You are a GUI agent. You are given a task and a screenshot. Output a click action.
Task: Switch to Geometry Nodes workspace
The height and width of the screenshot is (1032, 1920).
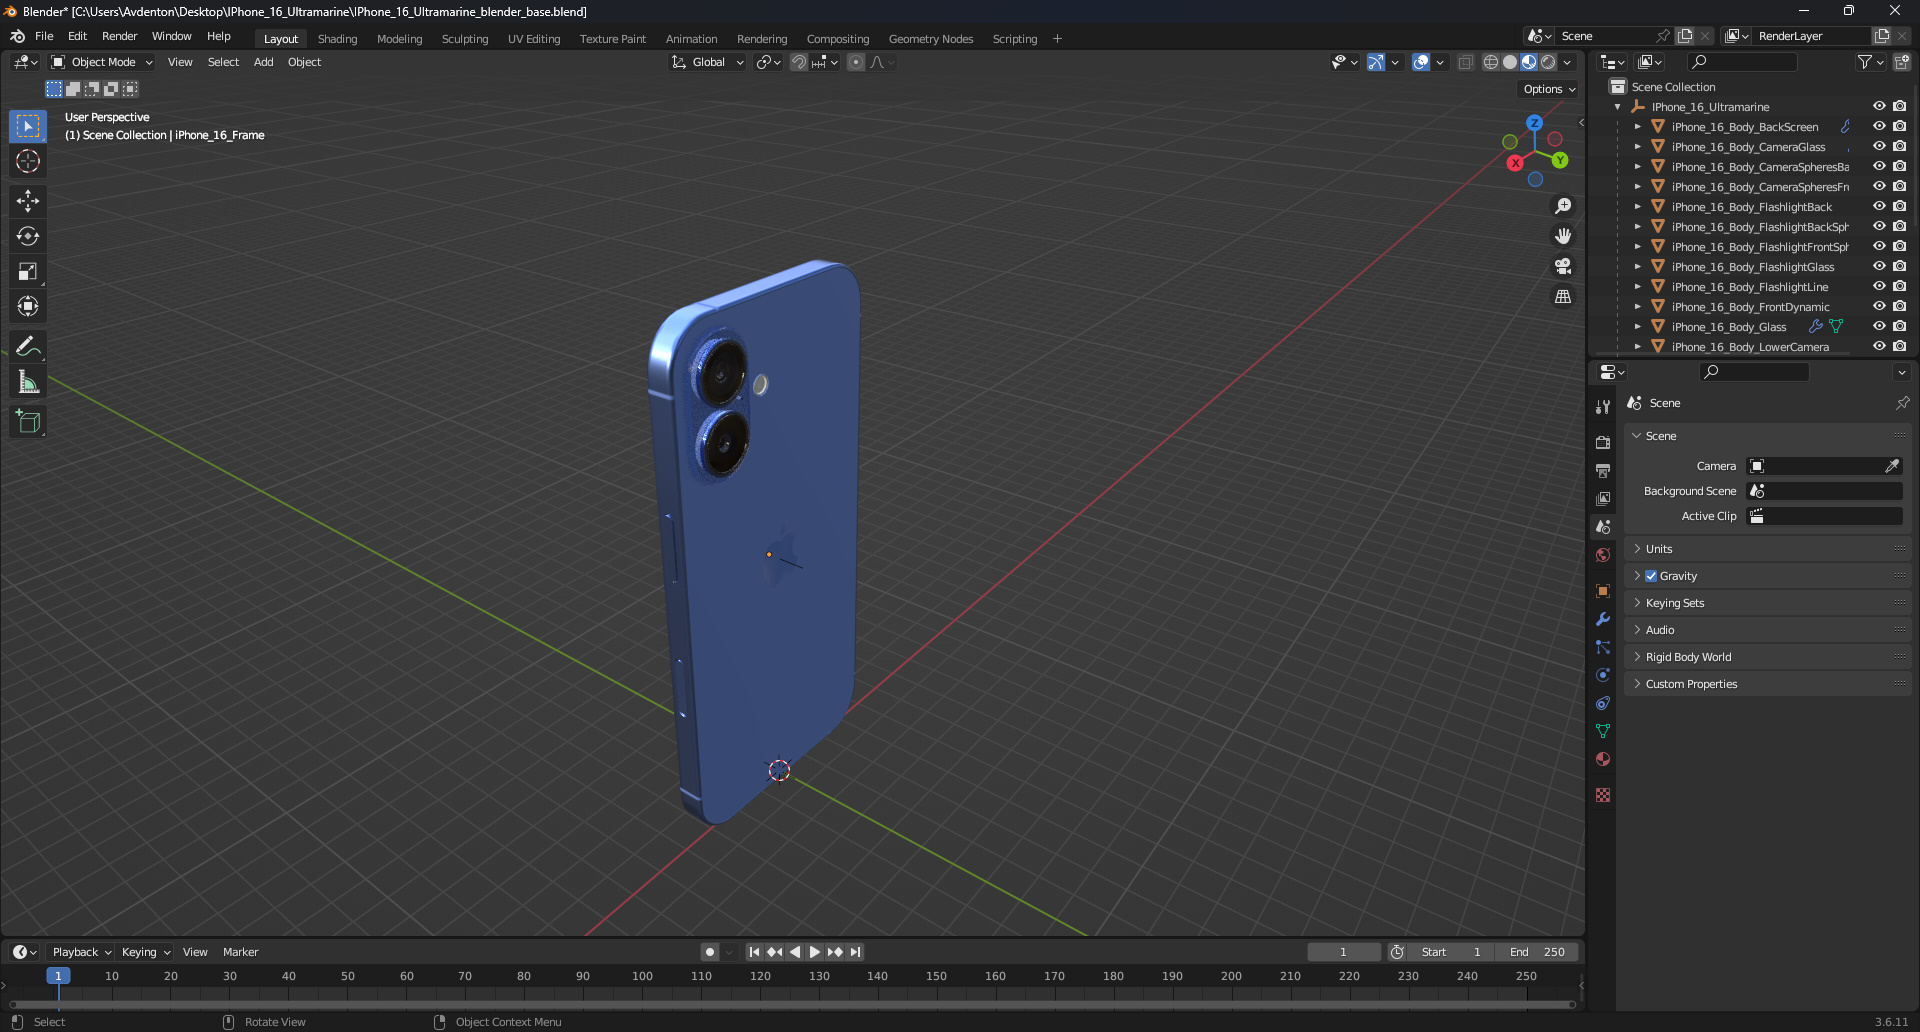930,39
